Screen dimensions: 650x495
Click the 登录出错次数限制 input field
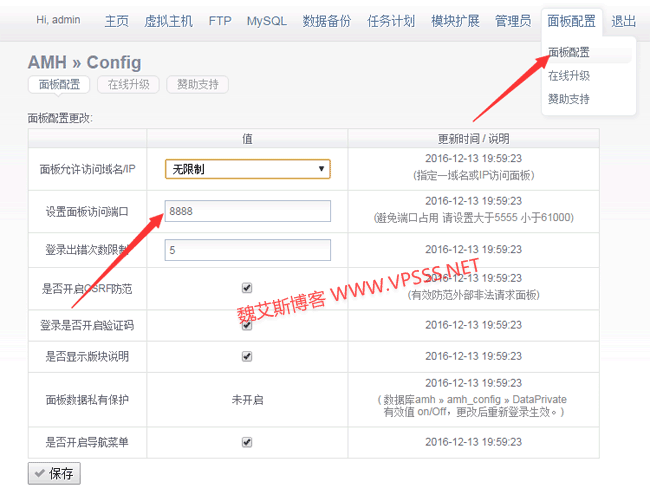[247, 250]
